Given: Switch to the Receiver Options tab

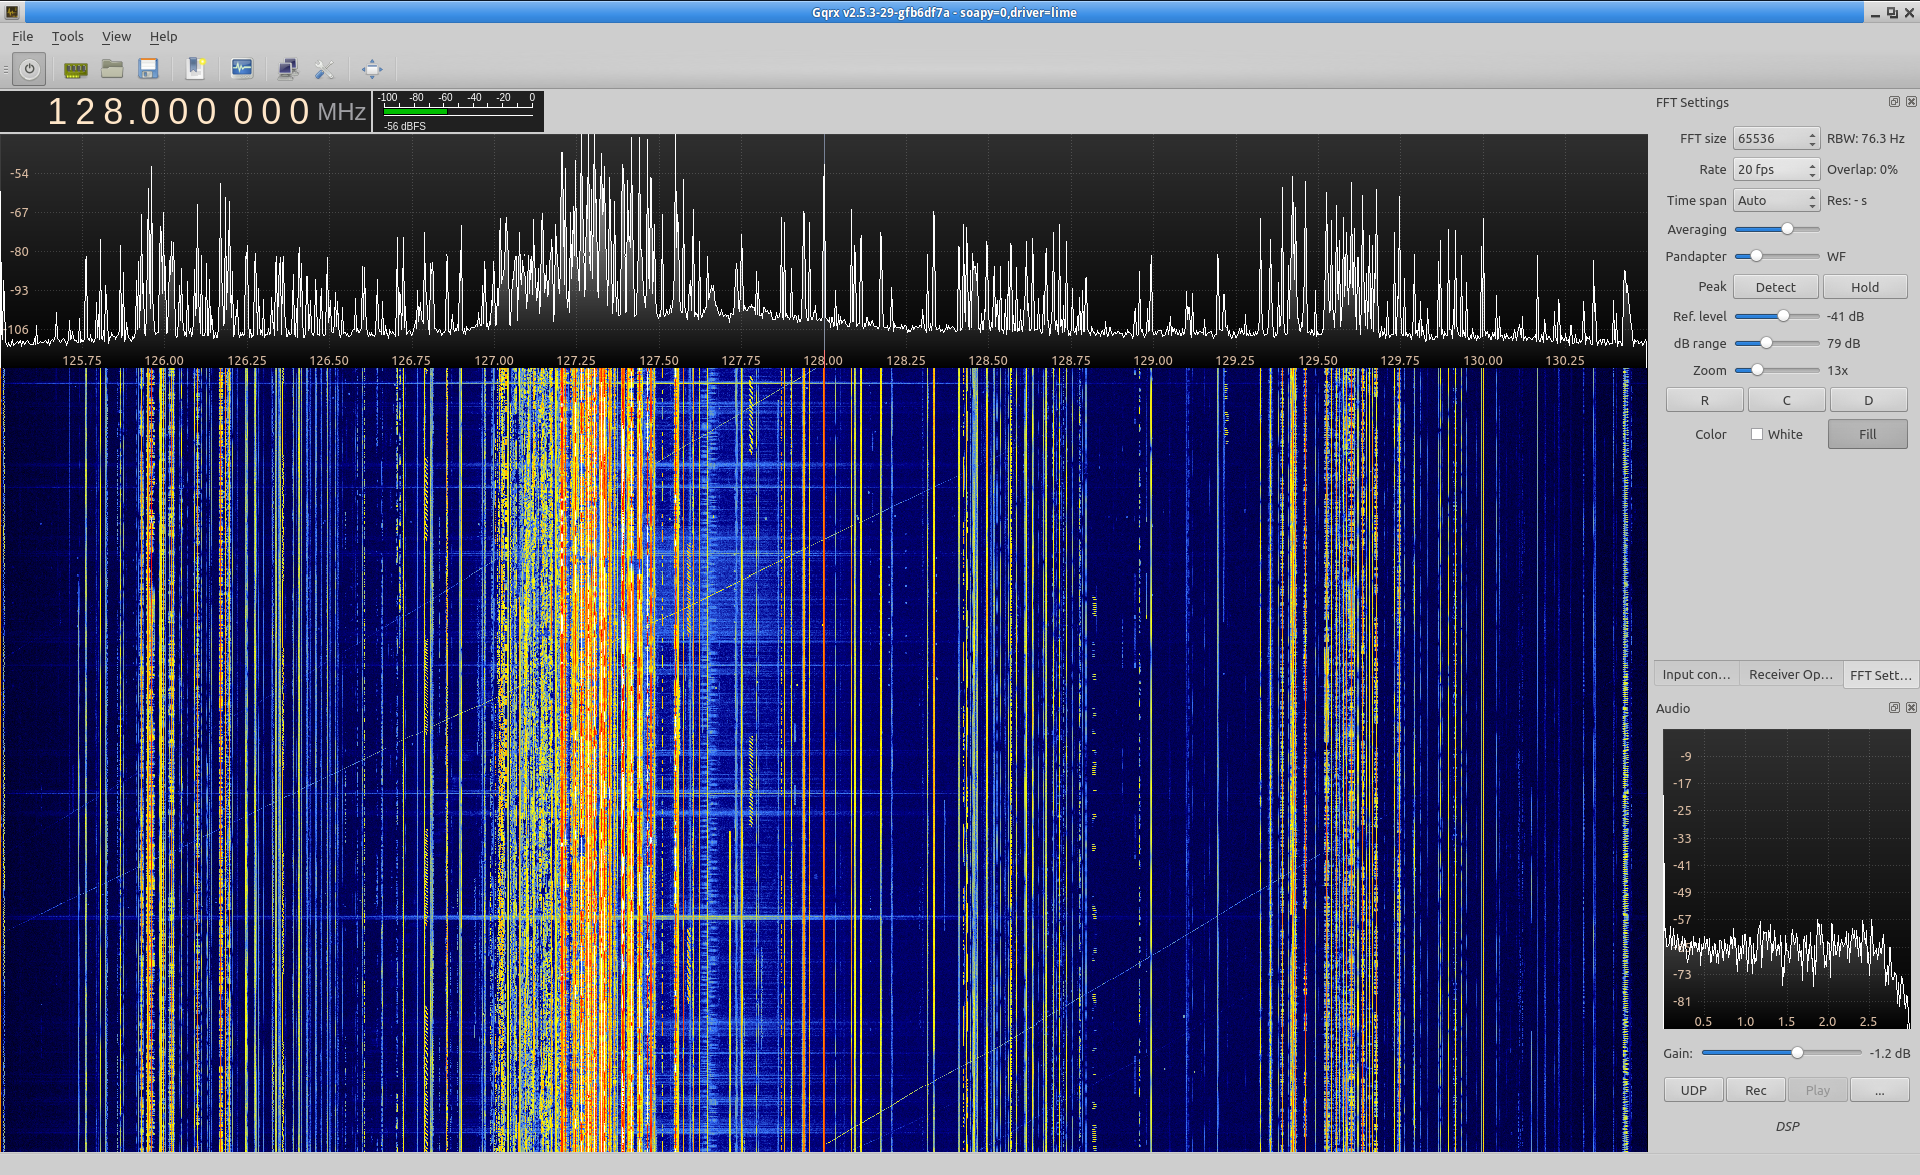Looking at the screenshot, I should 1790,675.
